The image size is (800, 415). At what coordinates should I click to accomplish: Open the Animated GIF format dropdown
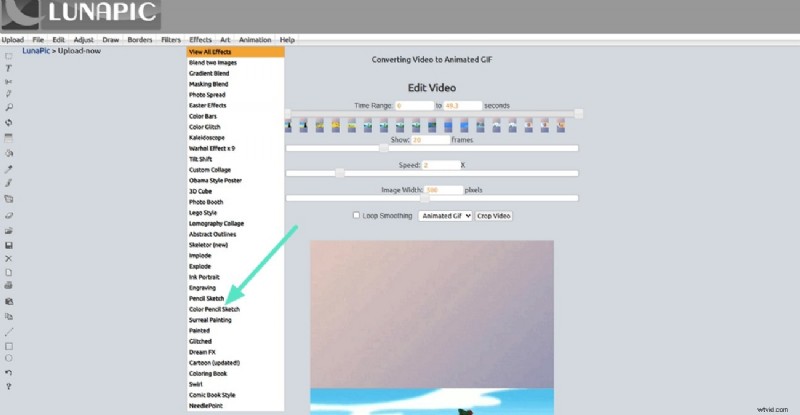[x=444, y=215]
